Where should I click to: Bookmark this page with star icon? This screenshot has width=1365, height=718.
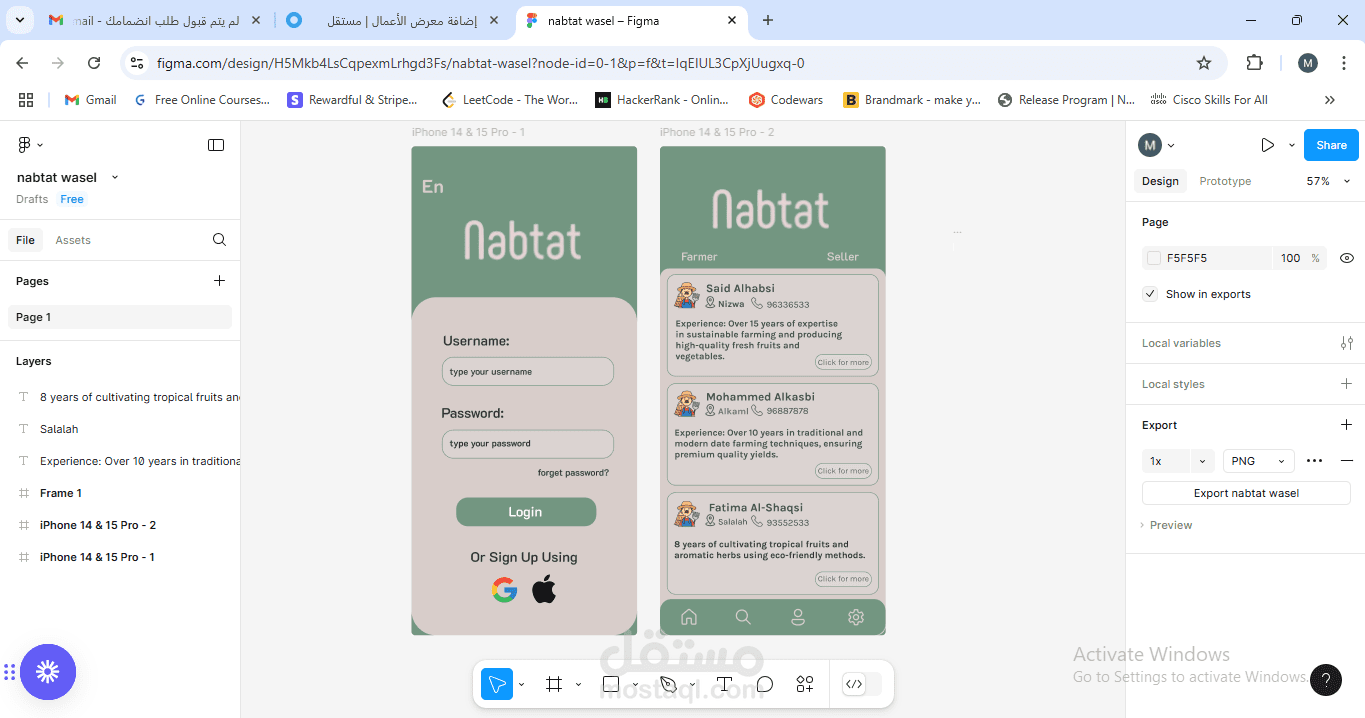pyautogui.click(x=1204, y=63)
